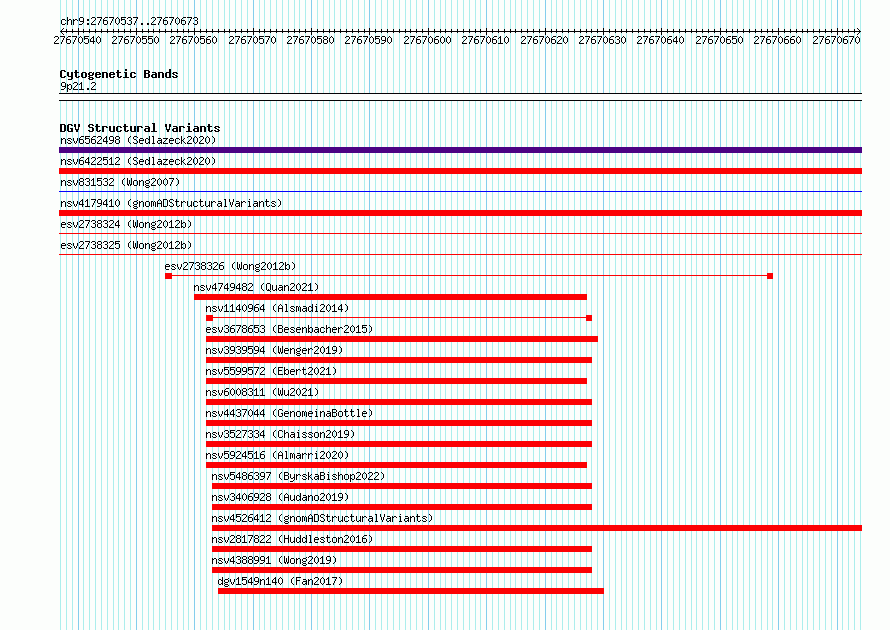The width and height of the screenshot is (890, 630).
Task: Open nsv5599572 (Ebert2021) label
Action: click(x=271, y=371)
